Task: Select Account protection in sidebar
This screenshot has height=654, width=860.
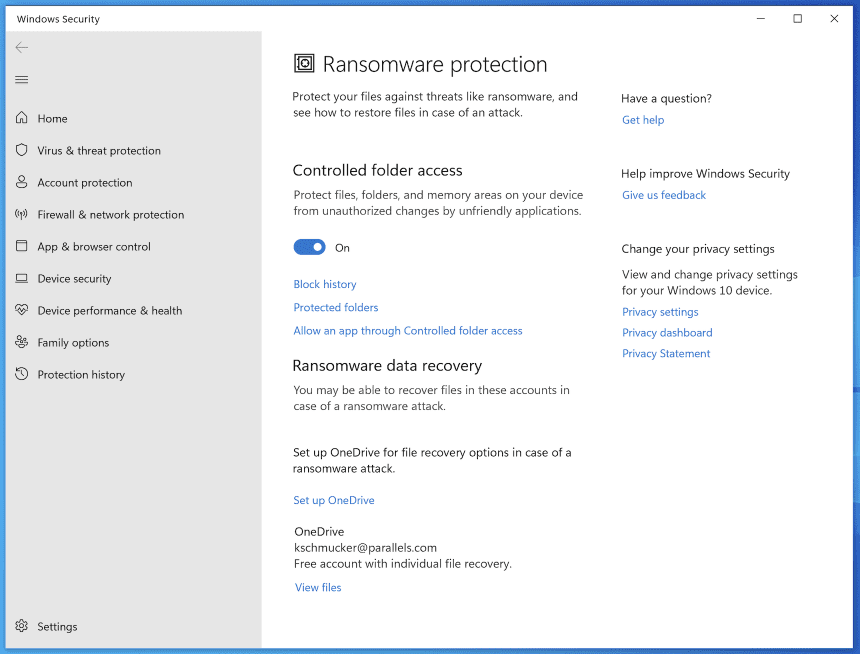Action: click(84, 183)
